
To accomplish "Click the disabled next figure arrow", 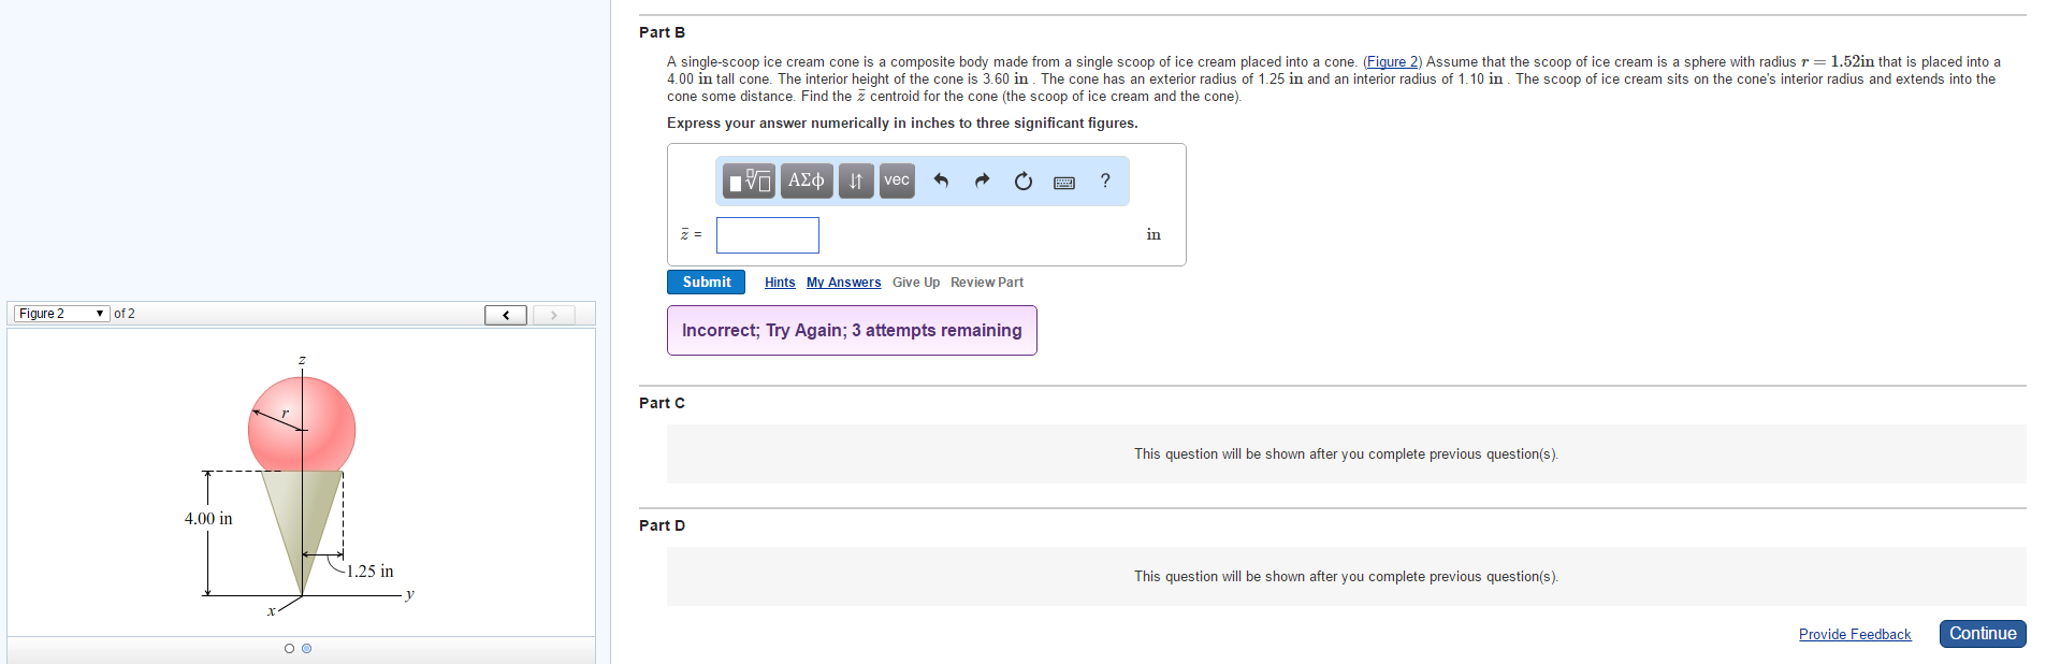I will (554, 315).
